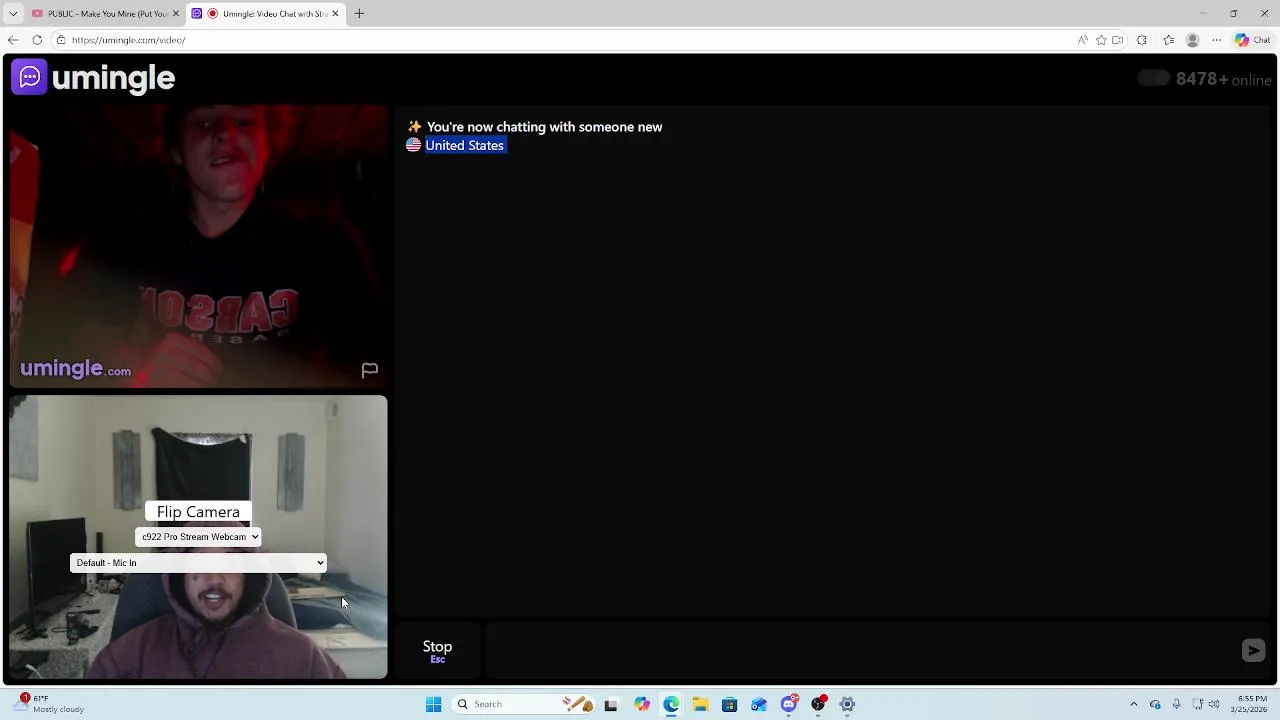Open browser Extensions menu
The height and width of the screenshot is (720, 1280).
(1142, 40)
